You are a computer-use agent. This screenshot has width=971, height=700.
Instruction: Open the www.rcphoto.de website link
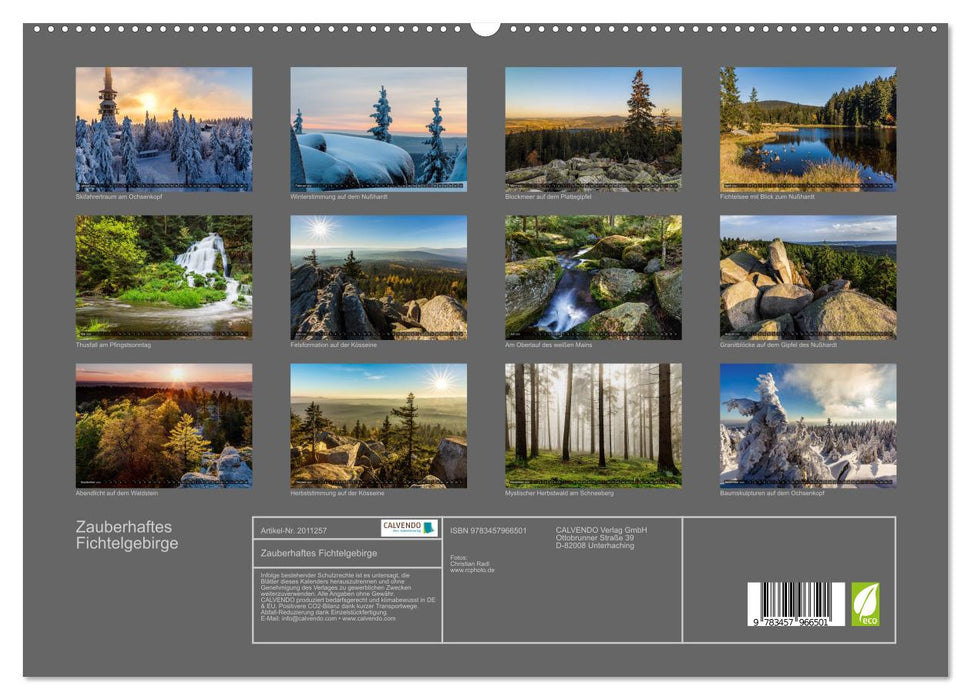472,570
